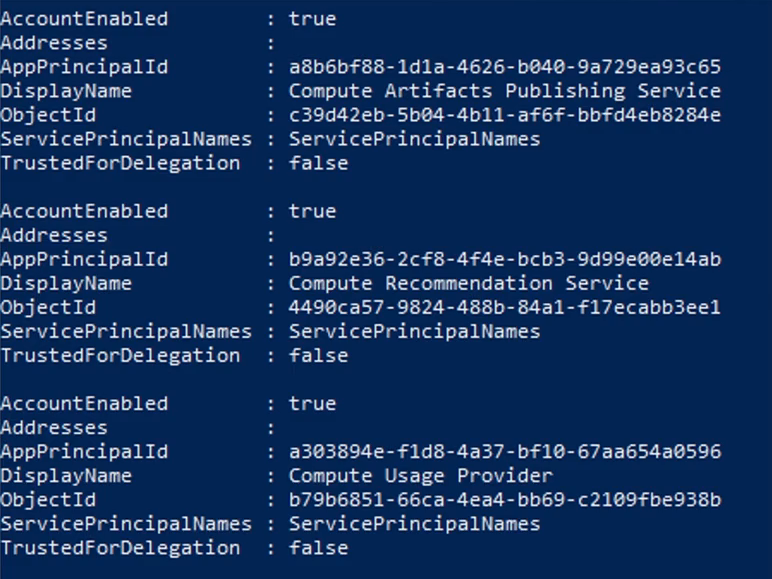The width and height of the screenshot is (772, 579).
Task: Click the Compute Recommendation Service display name
Action: [x=468, y=283]
